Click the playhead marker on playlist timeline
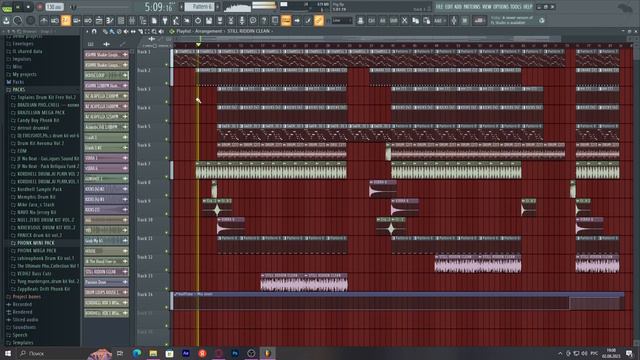 point(198,44)
